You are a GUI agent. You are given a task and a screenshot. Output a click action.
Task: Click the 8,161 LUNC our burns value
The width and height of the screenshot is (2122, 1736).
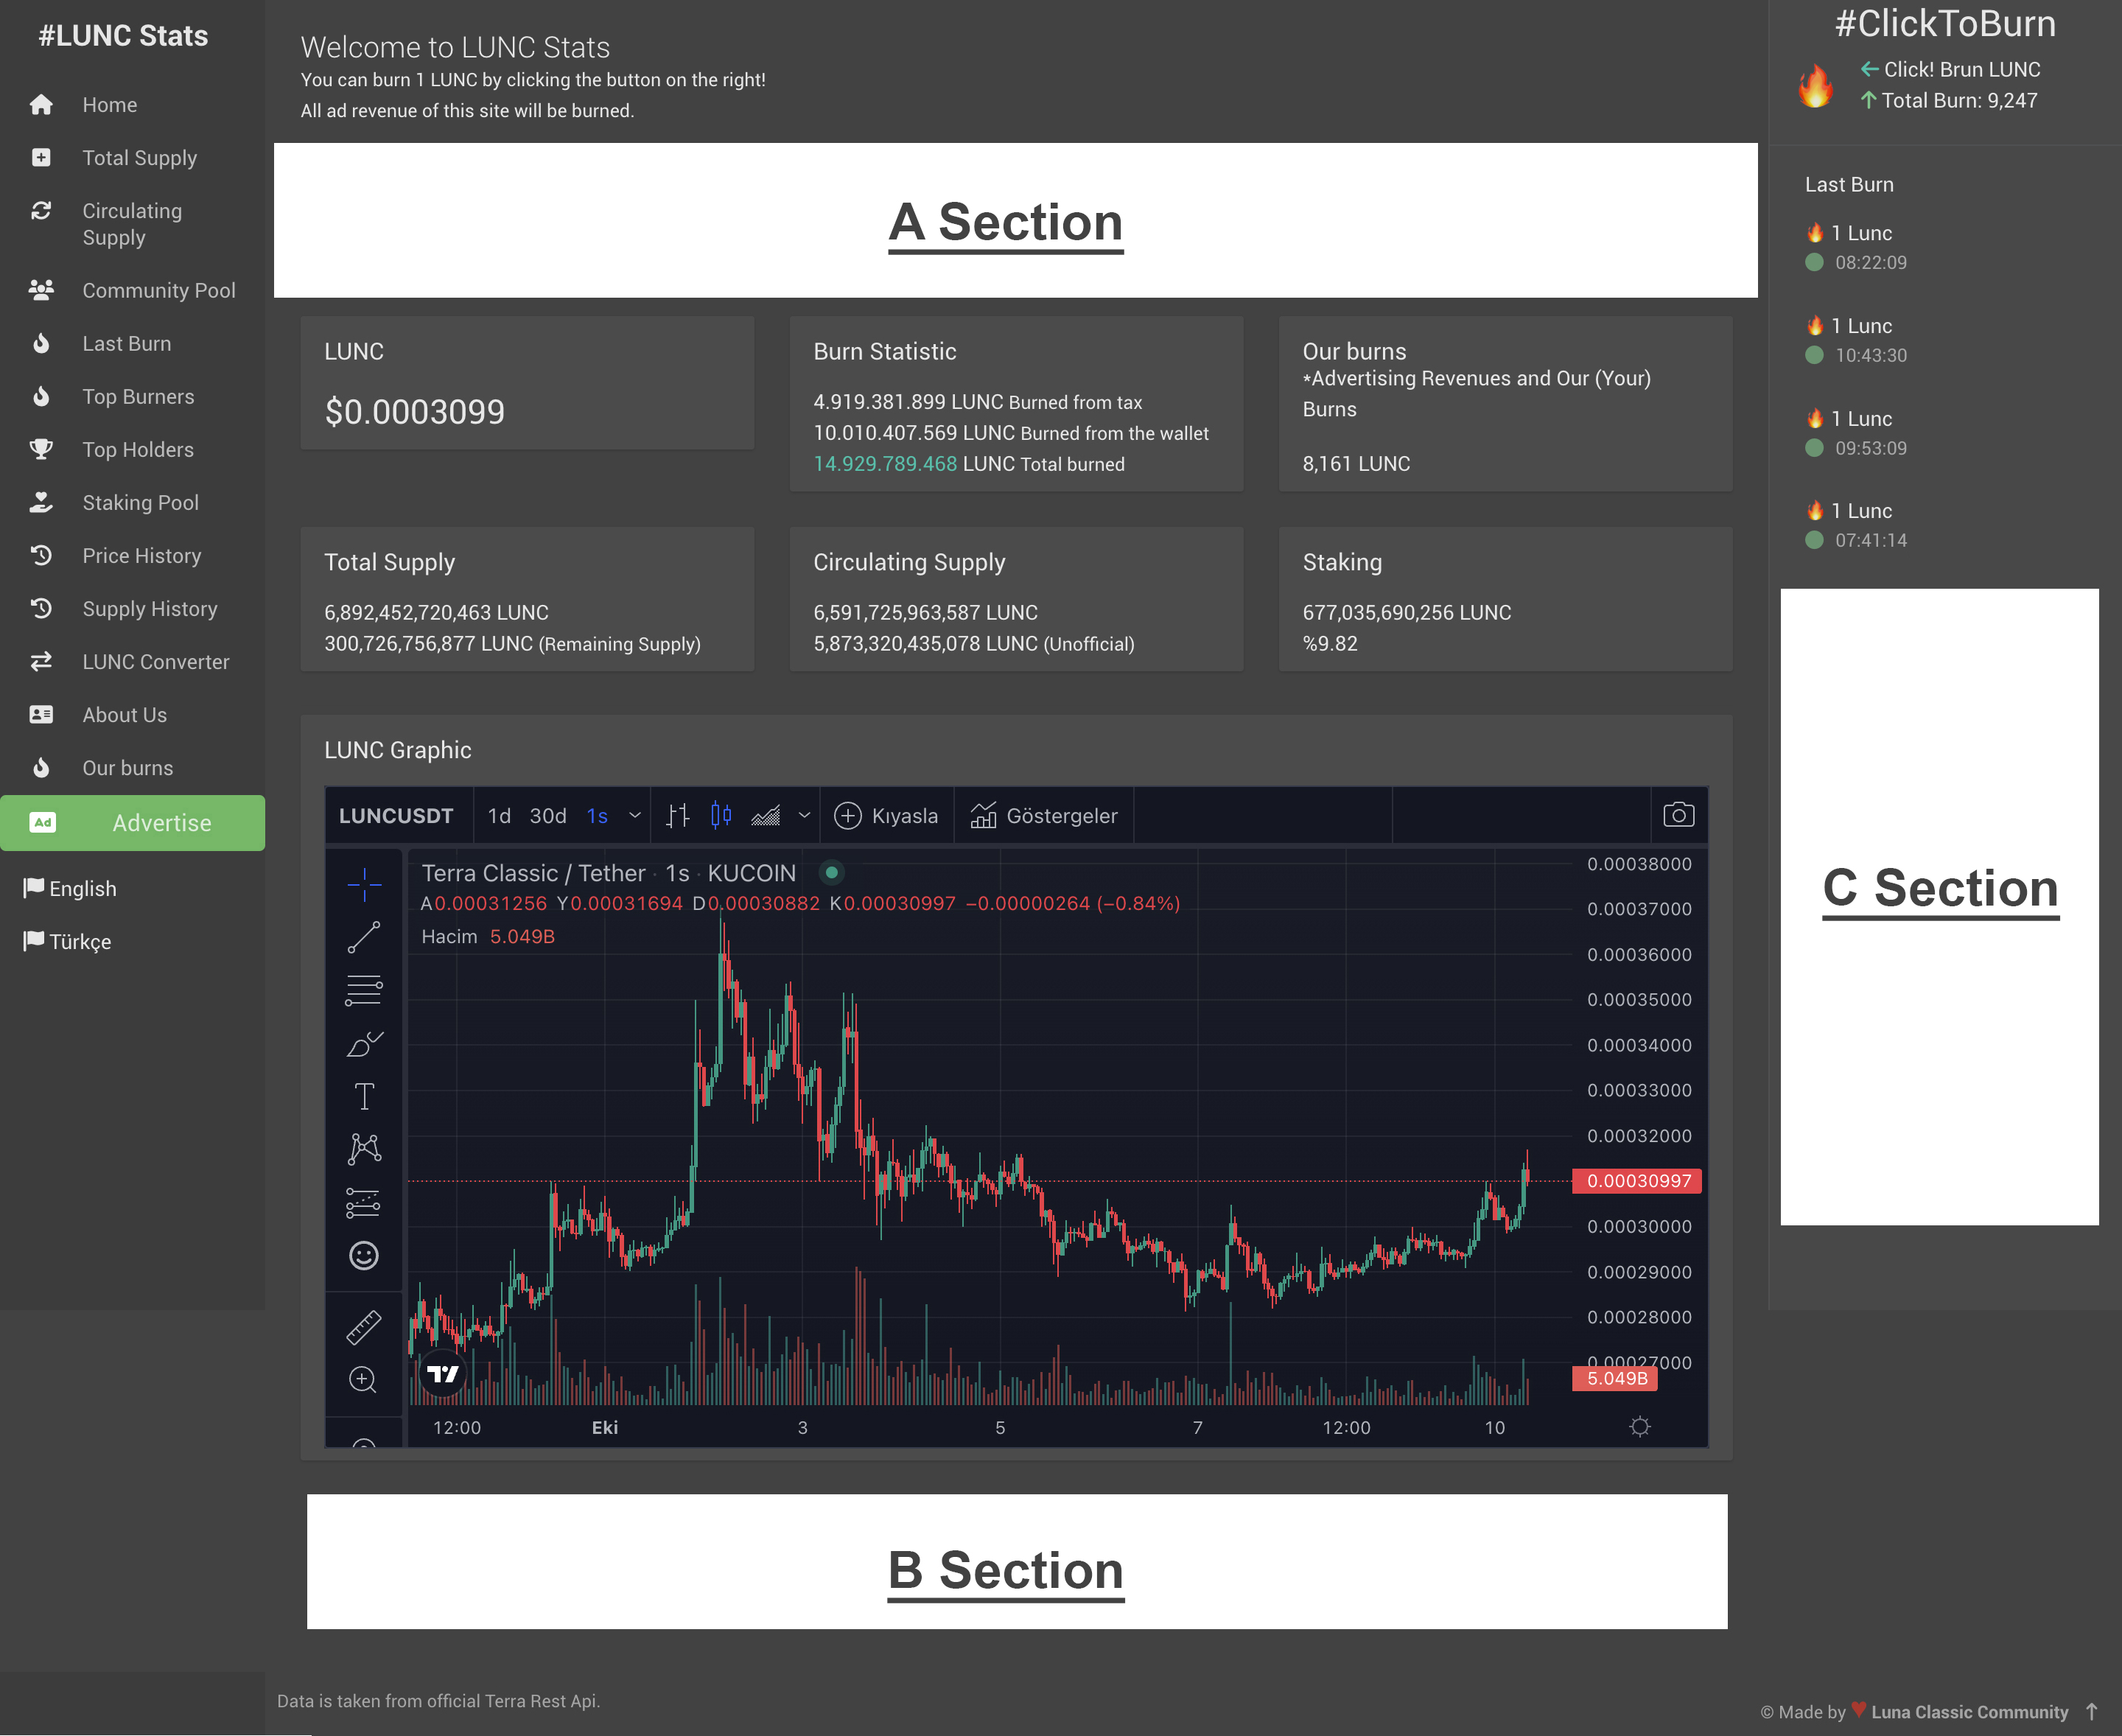(1355, 464)
